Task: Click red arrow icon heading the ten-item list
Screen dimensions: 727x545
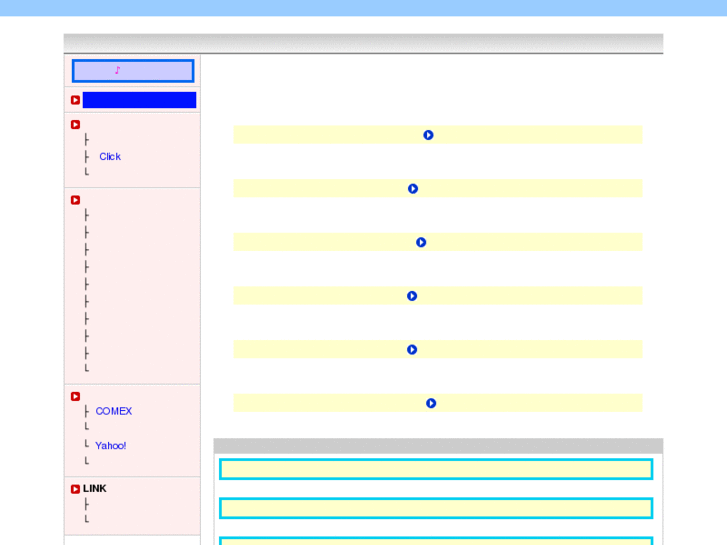Action: [x=75, y=200]
